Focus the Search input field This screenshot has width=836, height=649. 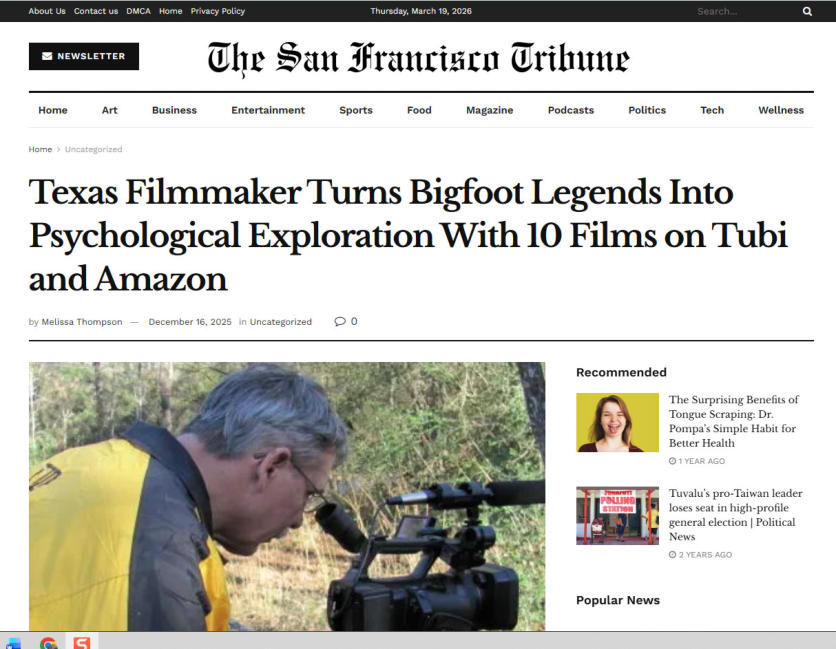[746, 11]
